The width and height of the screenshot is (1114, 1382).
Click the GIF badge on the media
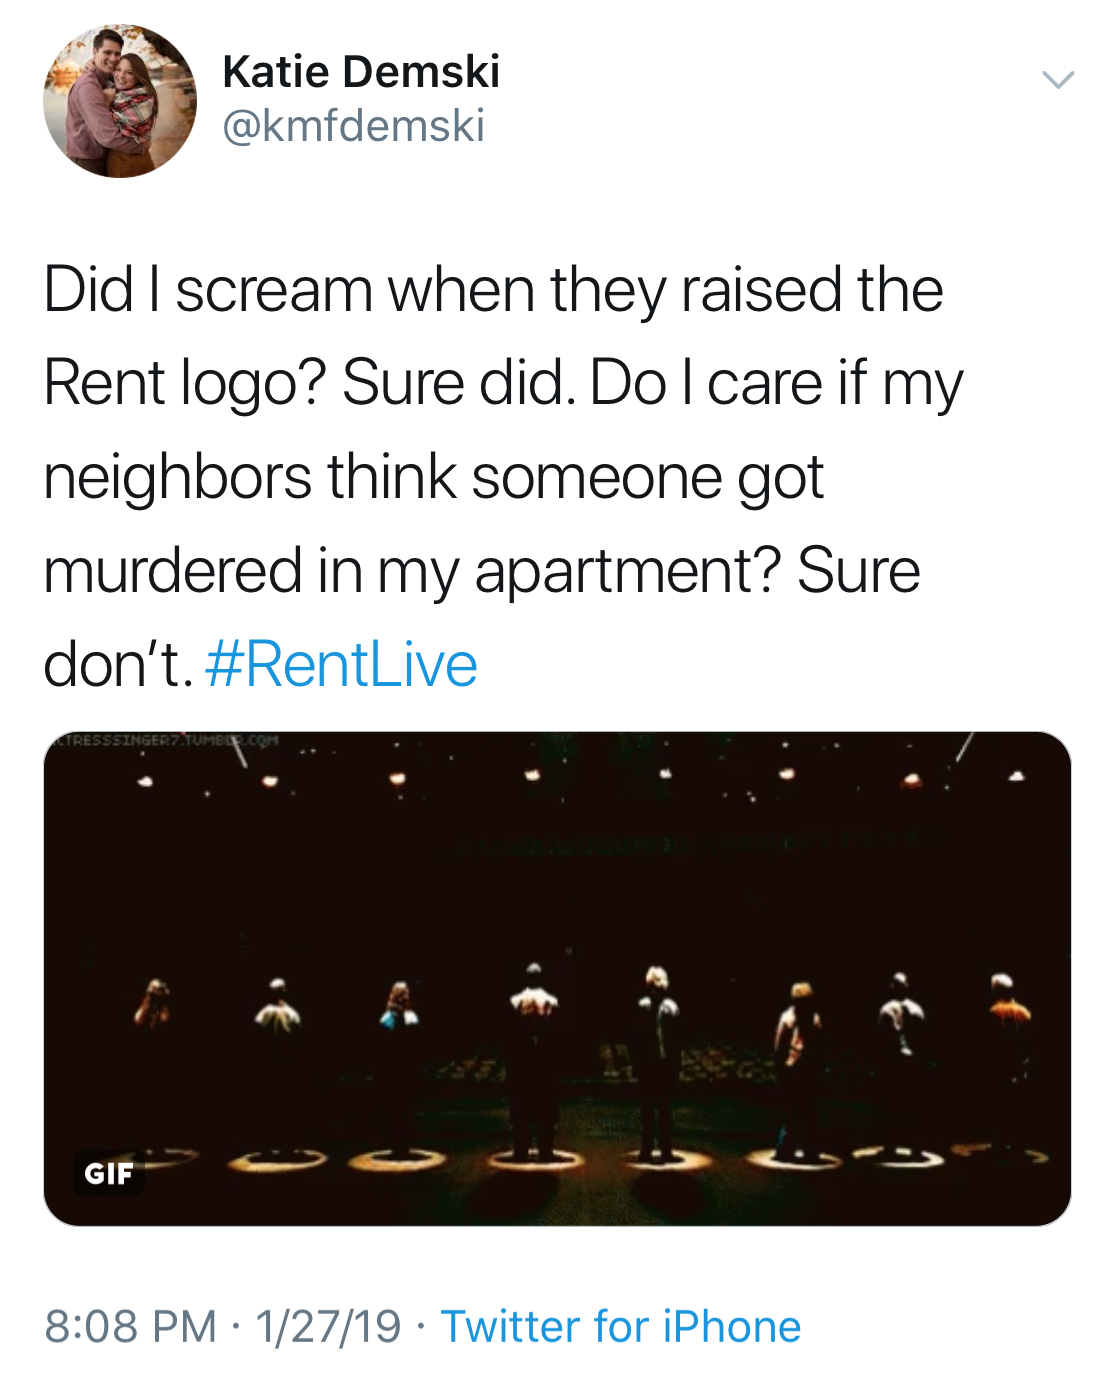pos(108,1173)
